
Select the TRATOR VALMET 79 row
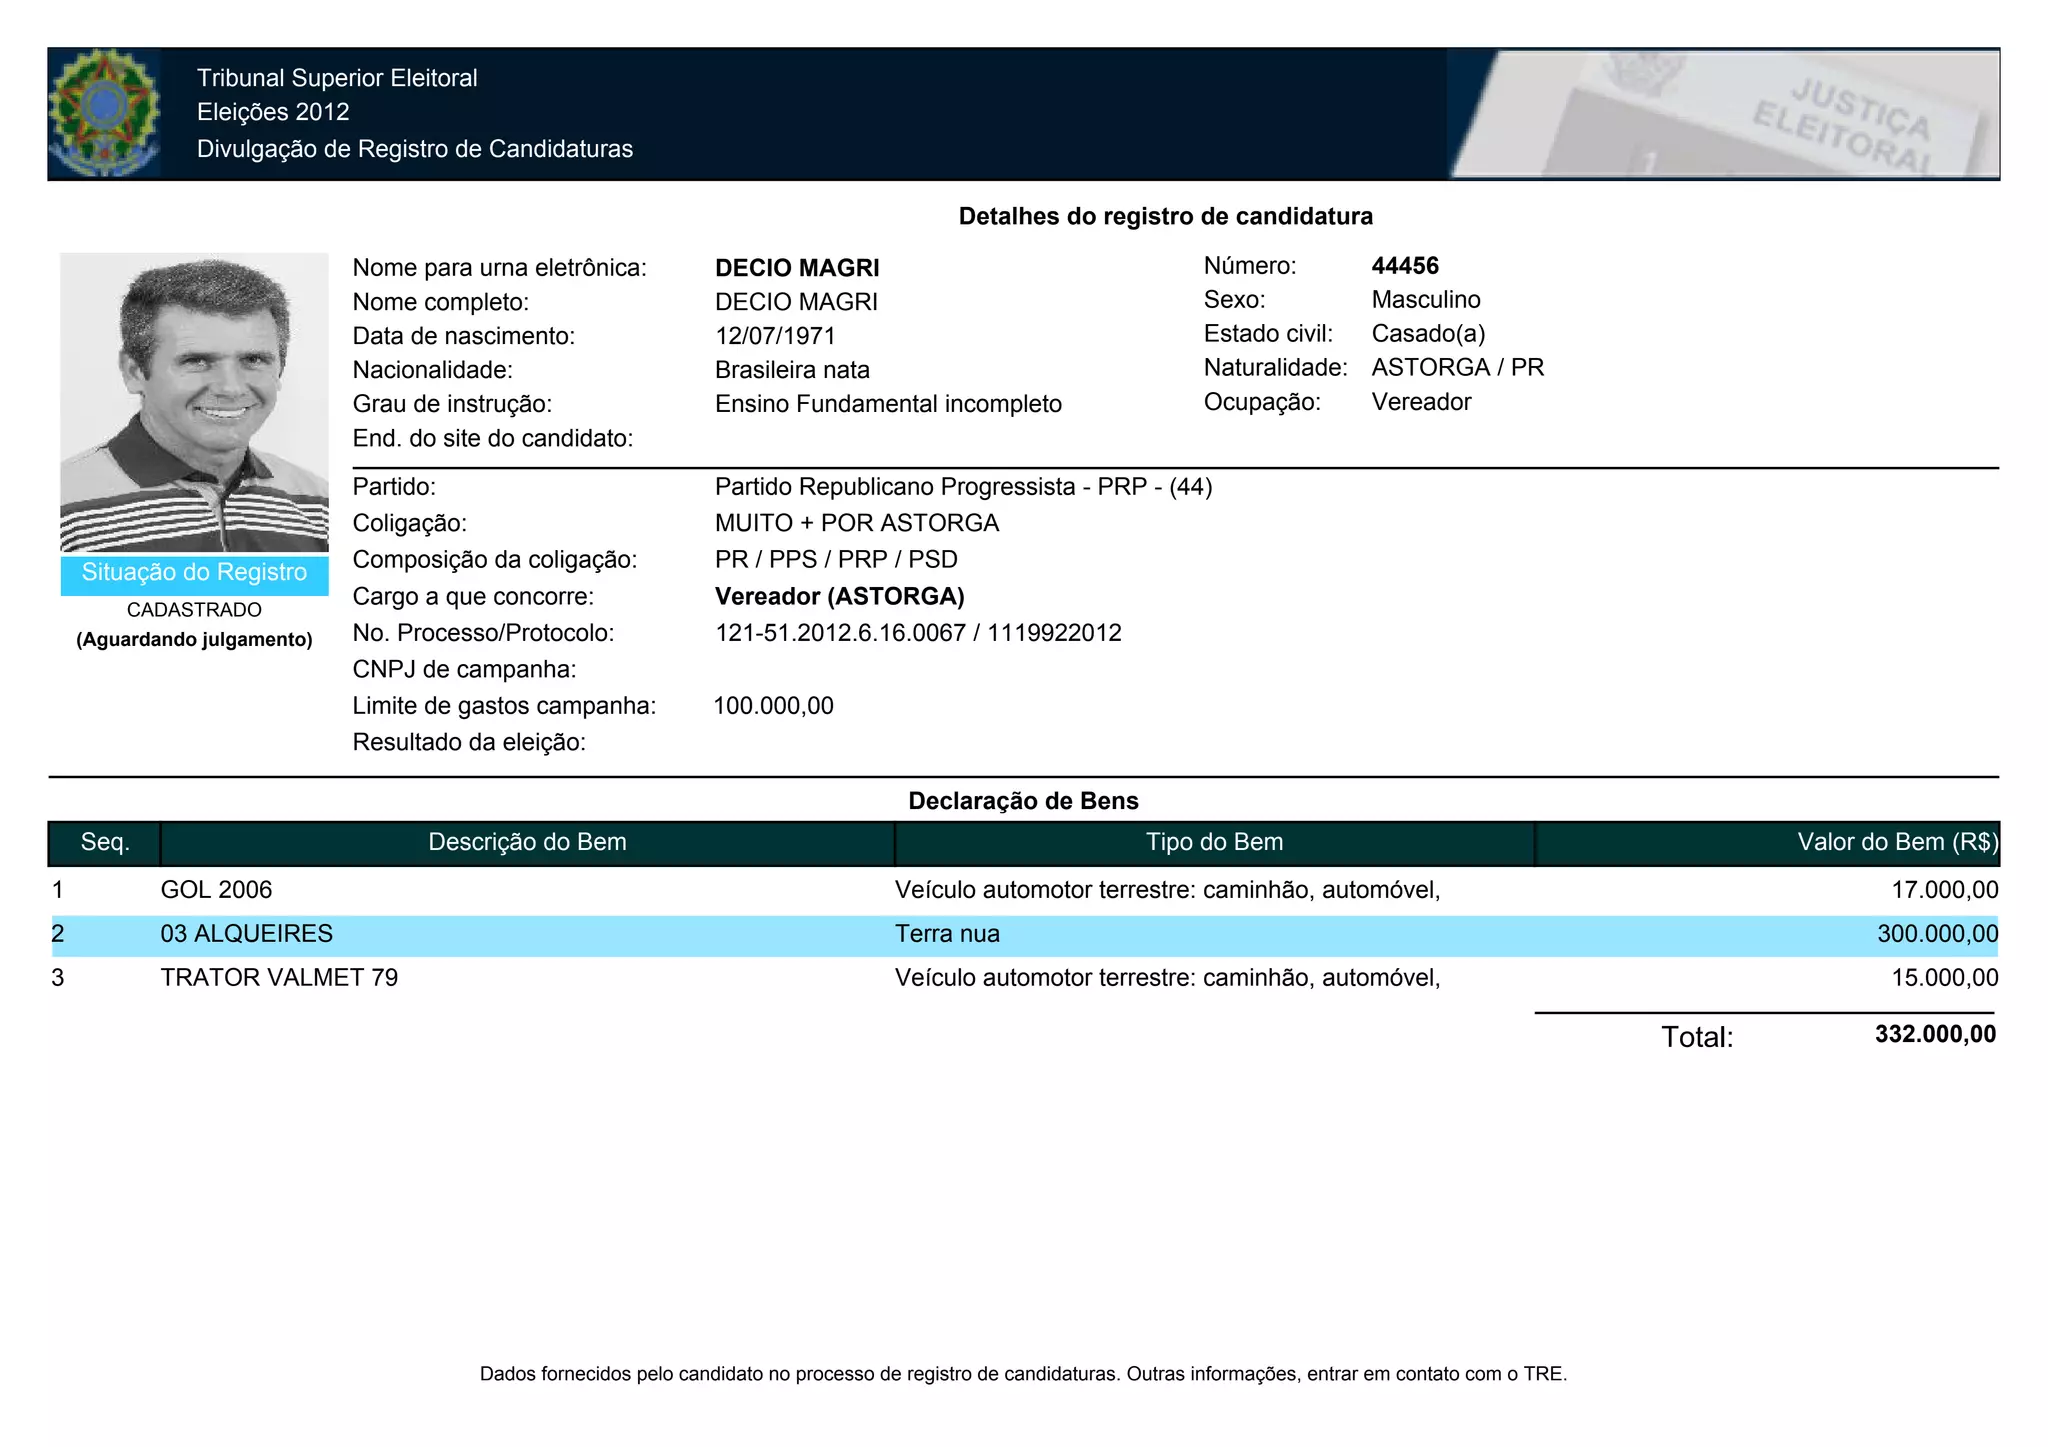pos(279,978)
